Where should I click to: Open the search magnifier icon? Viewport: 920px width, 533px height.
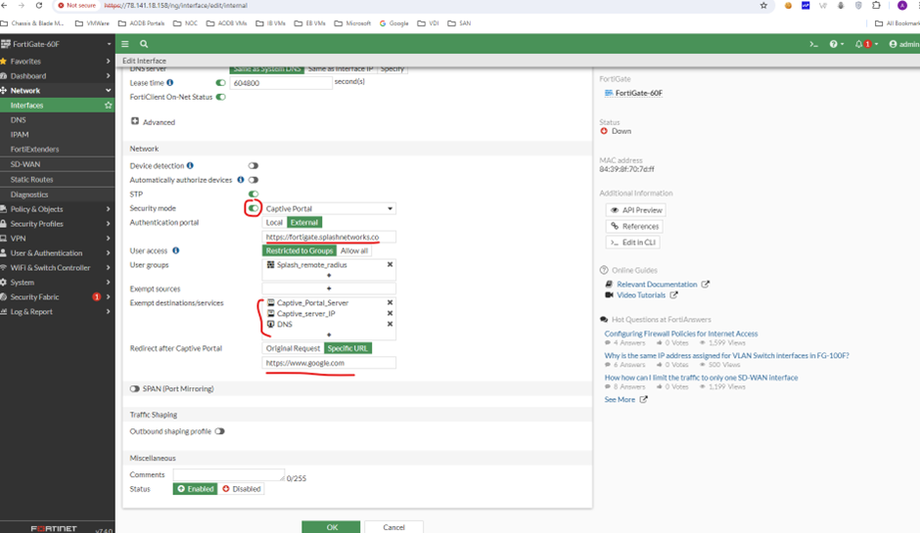[144, 44]
